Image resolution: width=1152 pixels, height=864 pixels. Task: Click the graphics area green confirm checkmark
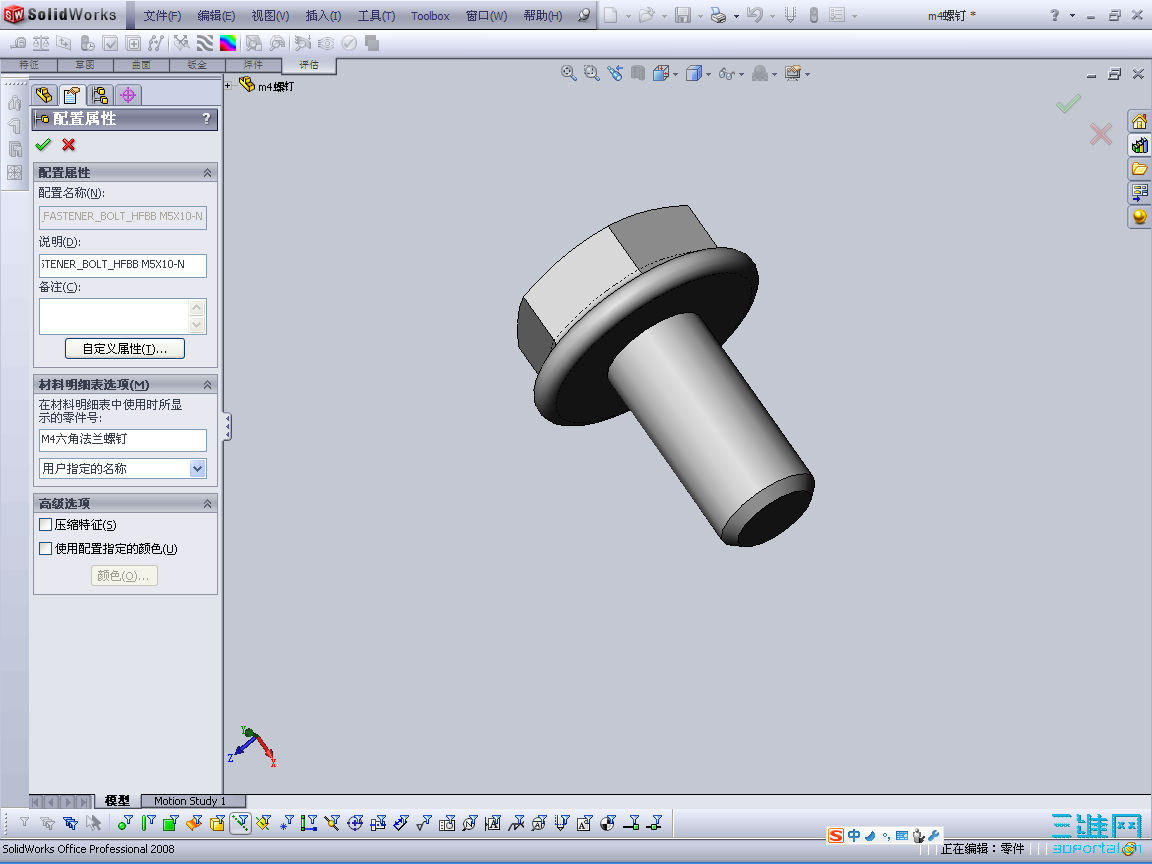click(1068, 104)
